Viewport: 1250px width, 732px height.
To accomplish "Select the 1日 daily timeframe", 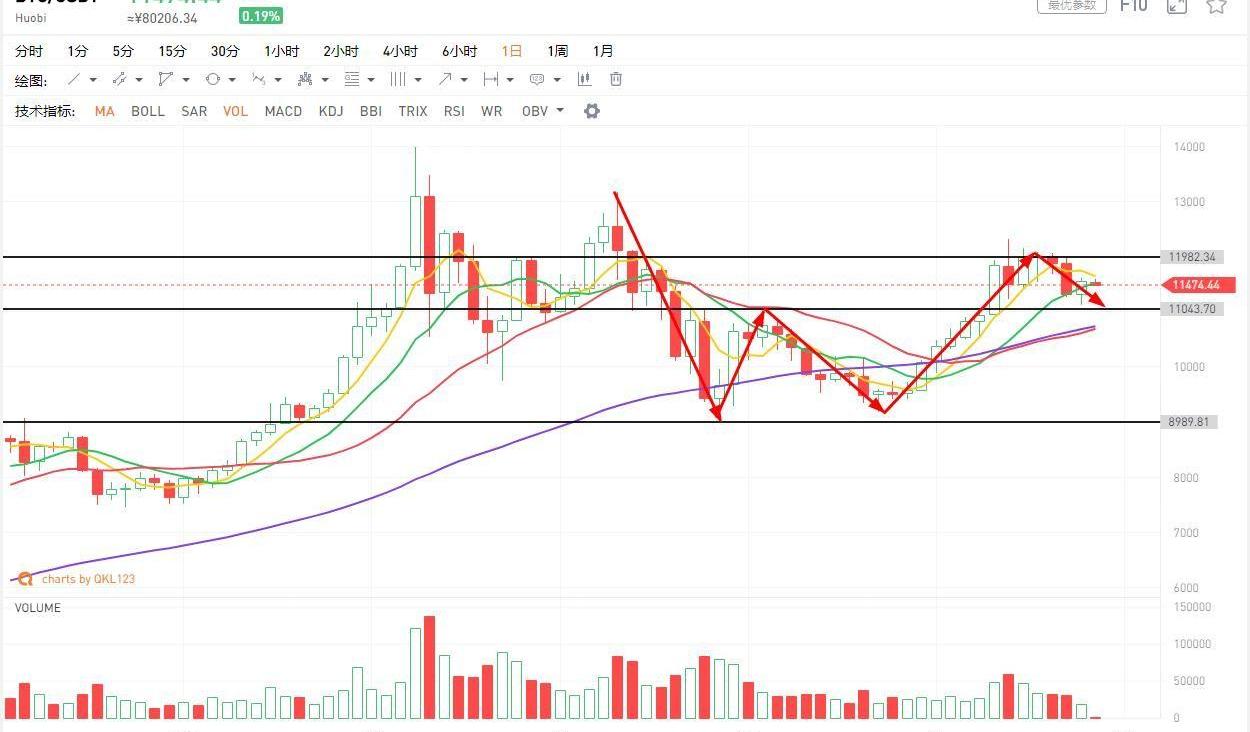I will click(x=512, y=51).
